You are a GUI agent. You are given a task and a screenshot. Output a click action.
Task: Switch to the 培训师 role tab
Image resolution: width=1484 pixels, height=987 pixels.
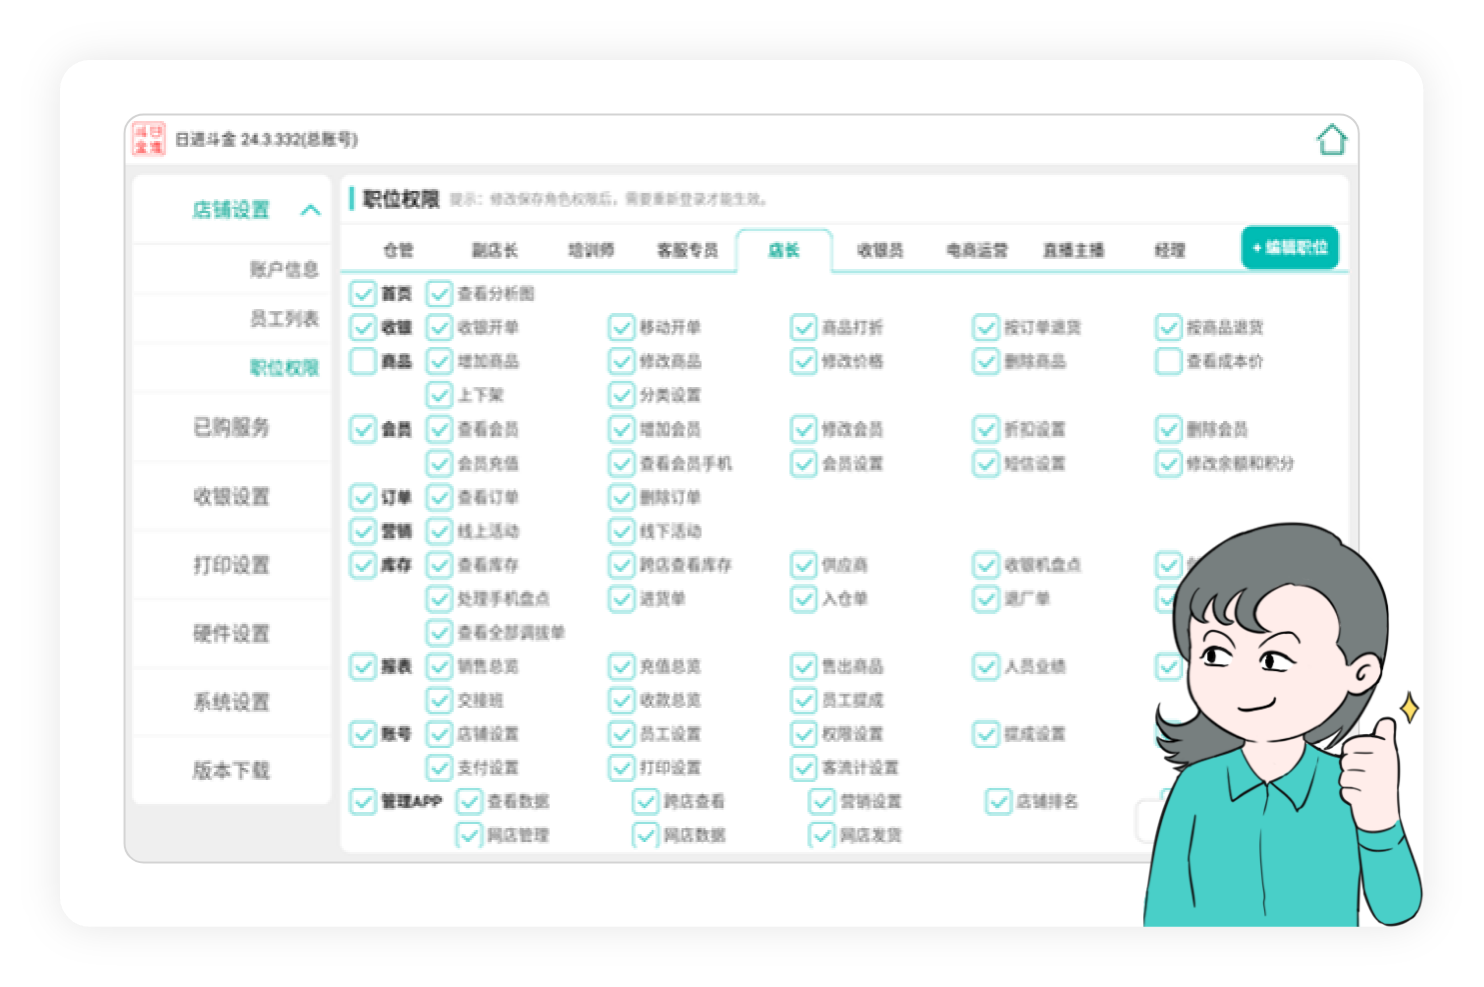click(x=591, y=250)
